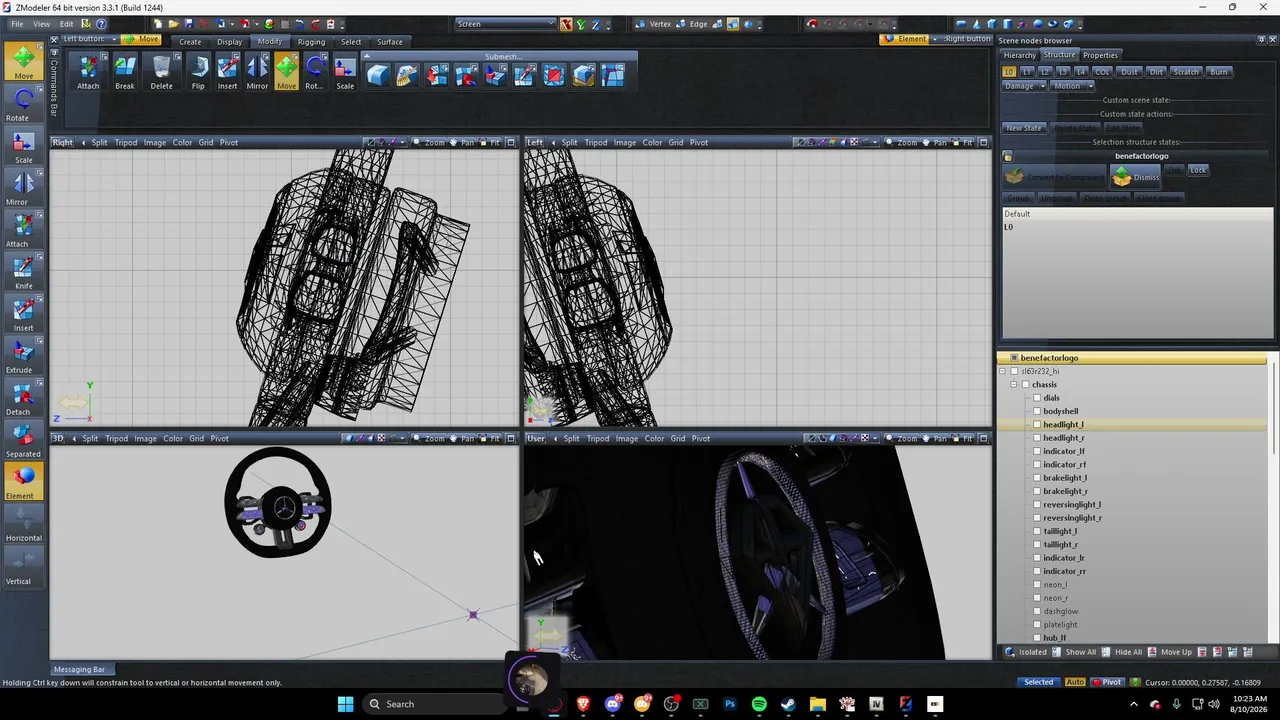Image resolution: width=1280 pixels, height=720 pixels.
Task: Click the Flip tool in Modify ribbon
Action: [198, 72]
